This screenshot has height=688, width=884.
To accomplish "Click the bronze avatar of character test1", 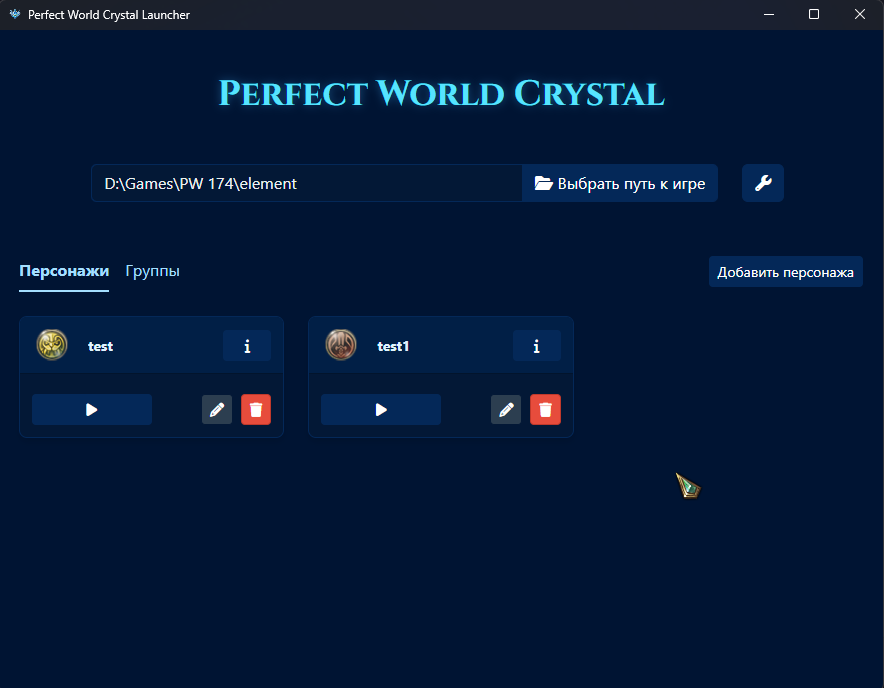I will coord(341,345).
